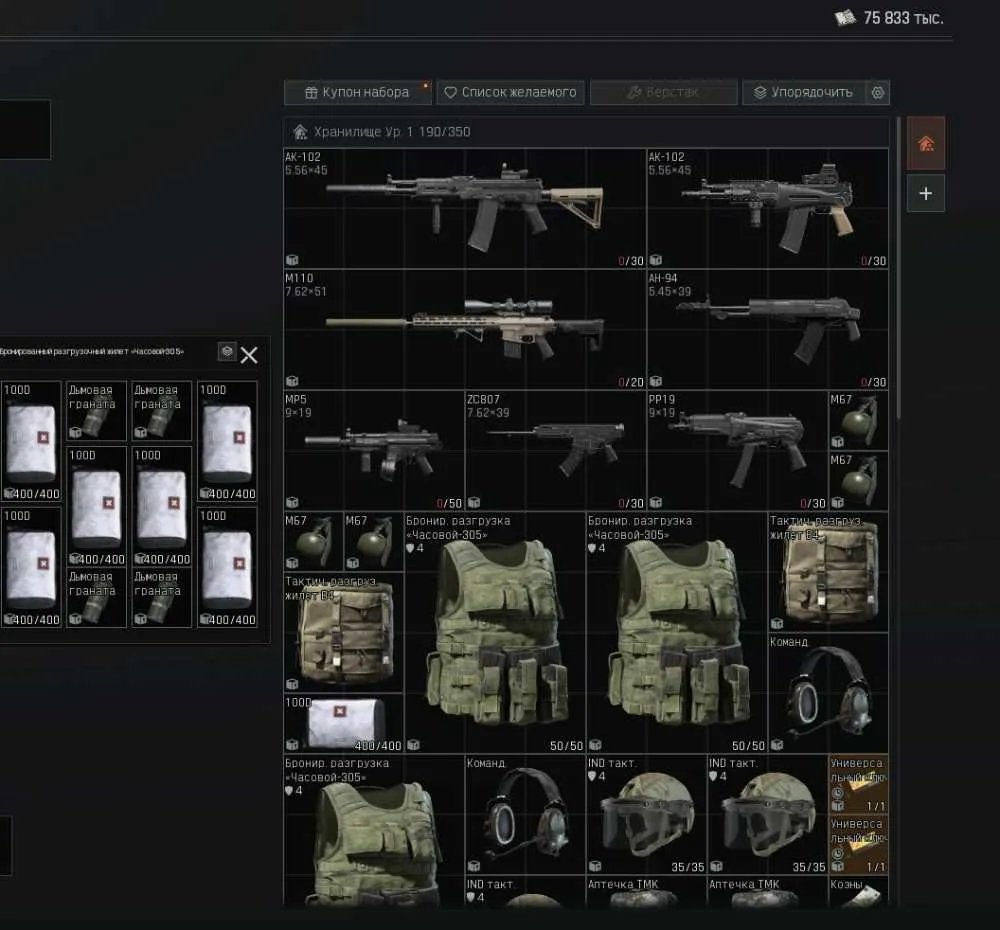Pick bottom-left Дымовая граната in vest panel
Screen dimensions: 1000x930
[96, 598]
